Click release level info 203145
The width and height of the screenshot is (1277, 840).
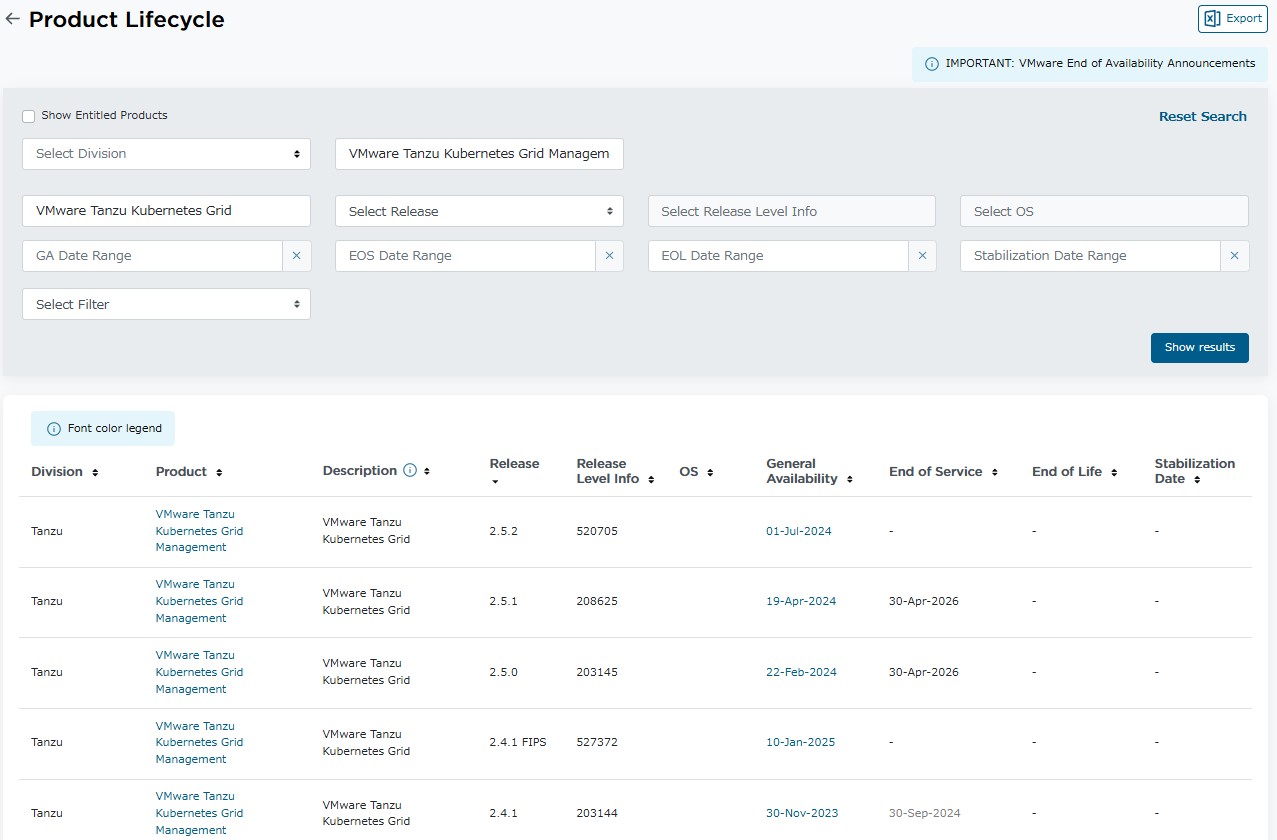click(x=597, y=672)
